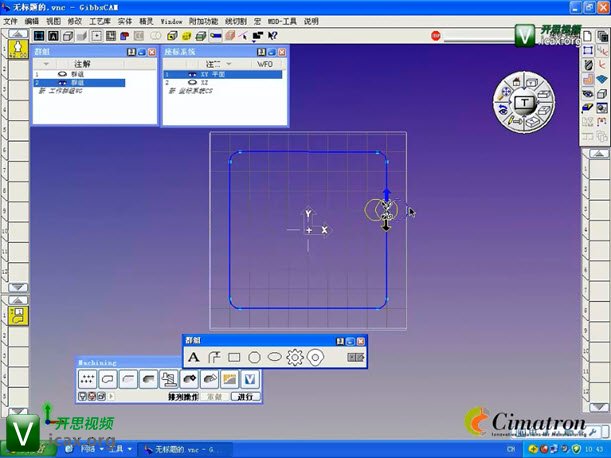Select the rectangle shape tool
Image resolution: width=611 pixels, height=458 pixels.
pyautogui.click(x=234, y=357)
